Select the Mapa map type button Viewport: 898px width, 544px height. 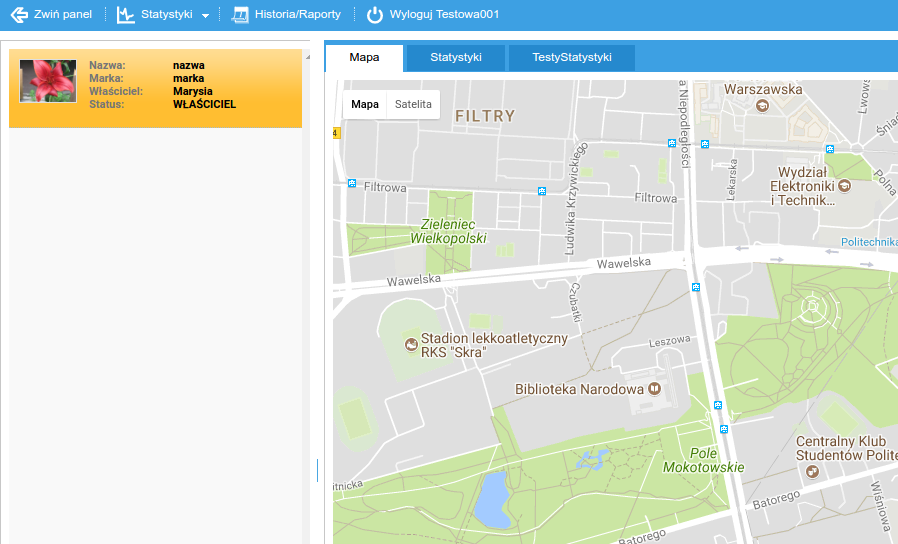point(365,104)
